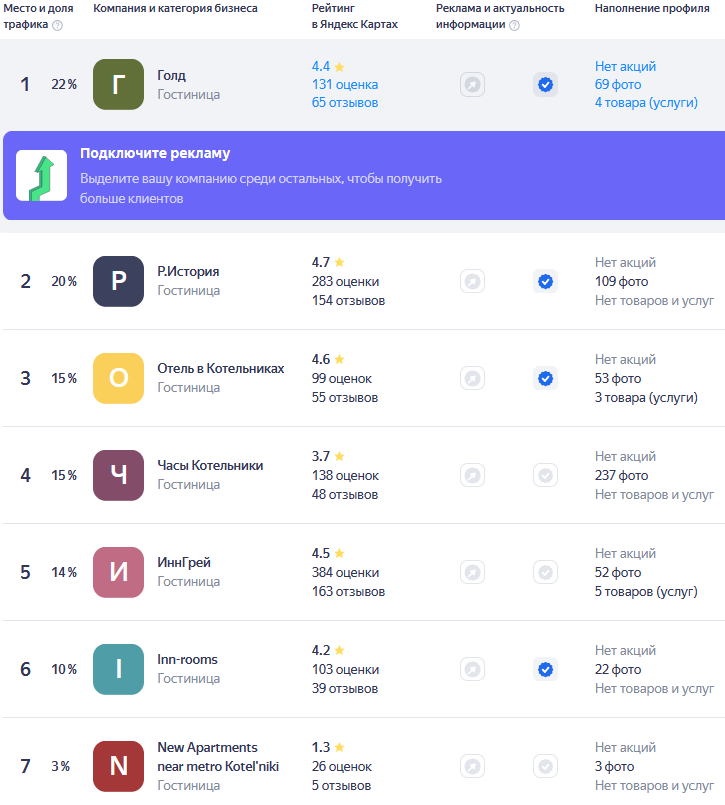Click '5 товаров (услуг)' in ИннГрей row
This screenshot has height=805, width=725.
[x=646, y=592]
